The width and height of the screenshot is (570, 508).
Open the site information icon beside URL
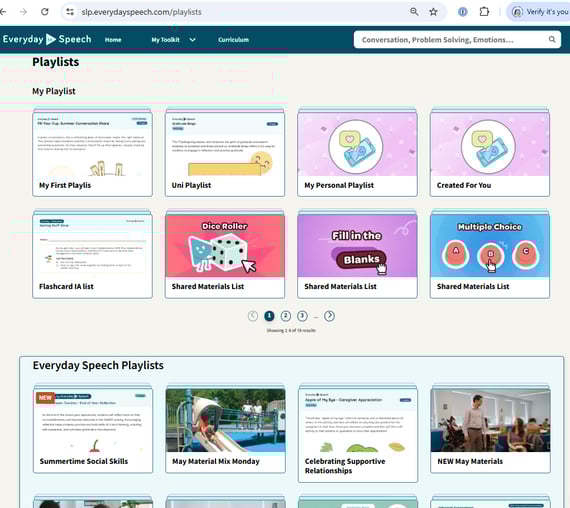[70, 12]
